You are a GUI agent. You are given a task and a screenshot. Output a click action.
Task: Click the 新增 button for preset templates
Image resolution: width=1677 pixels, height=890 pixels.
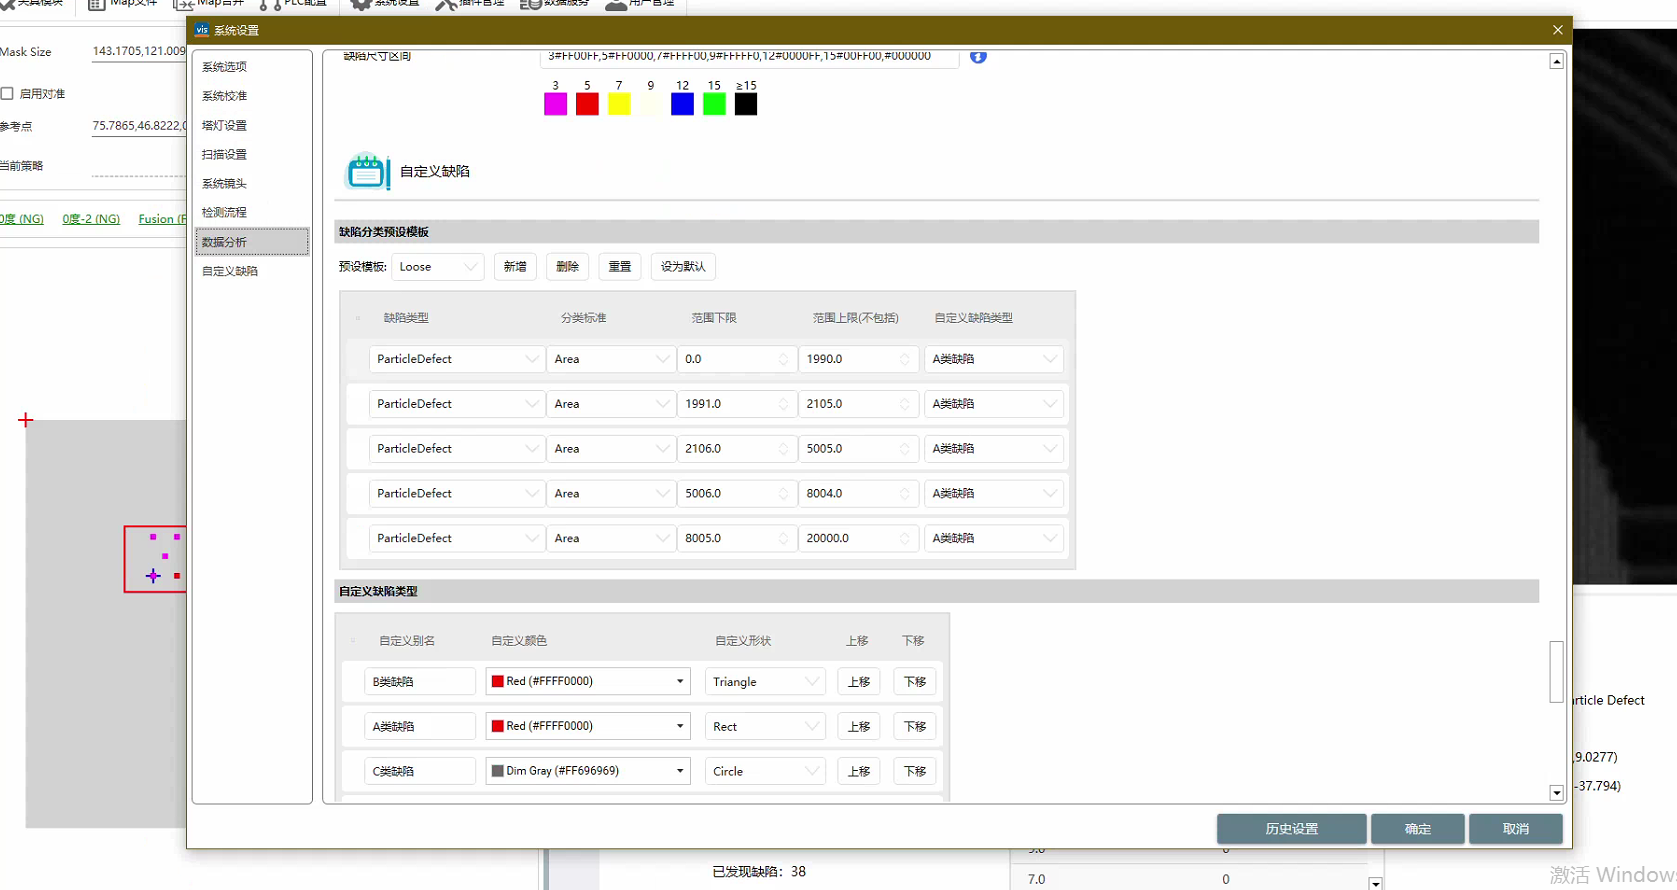click(515, 267)
